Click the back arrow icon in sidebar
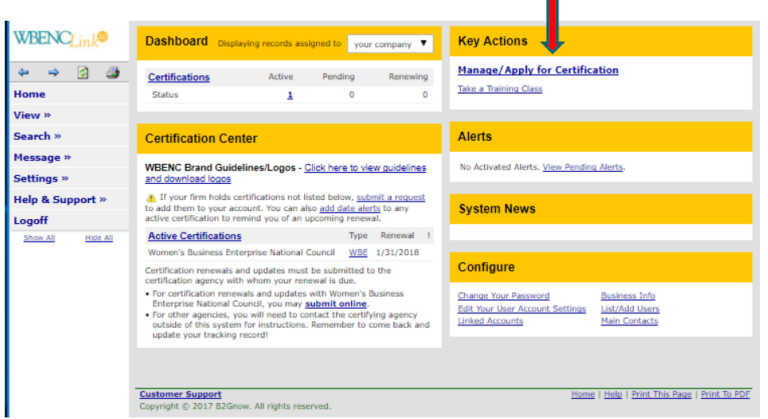The width and height of the screenshot is (768, 419). coord(24,73)
